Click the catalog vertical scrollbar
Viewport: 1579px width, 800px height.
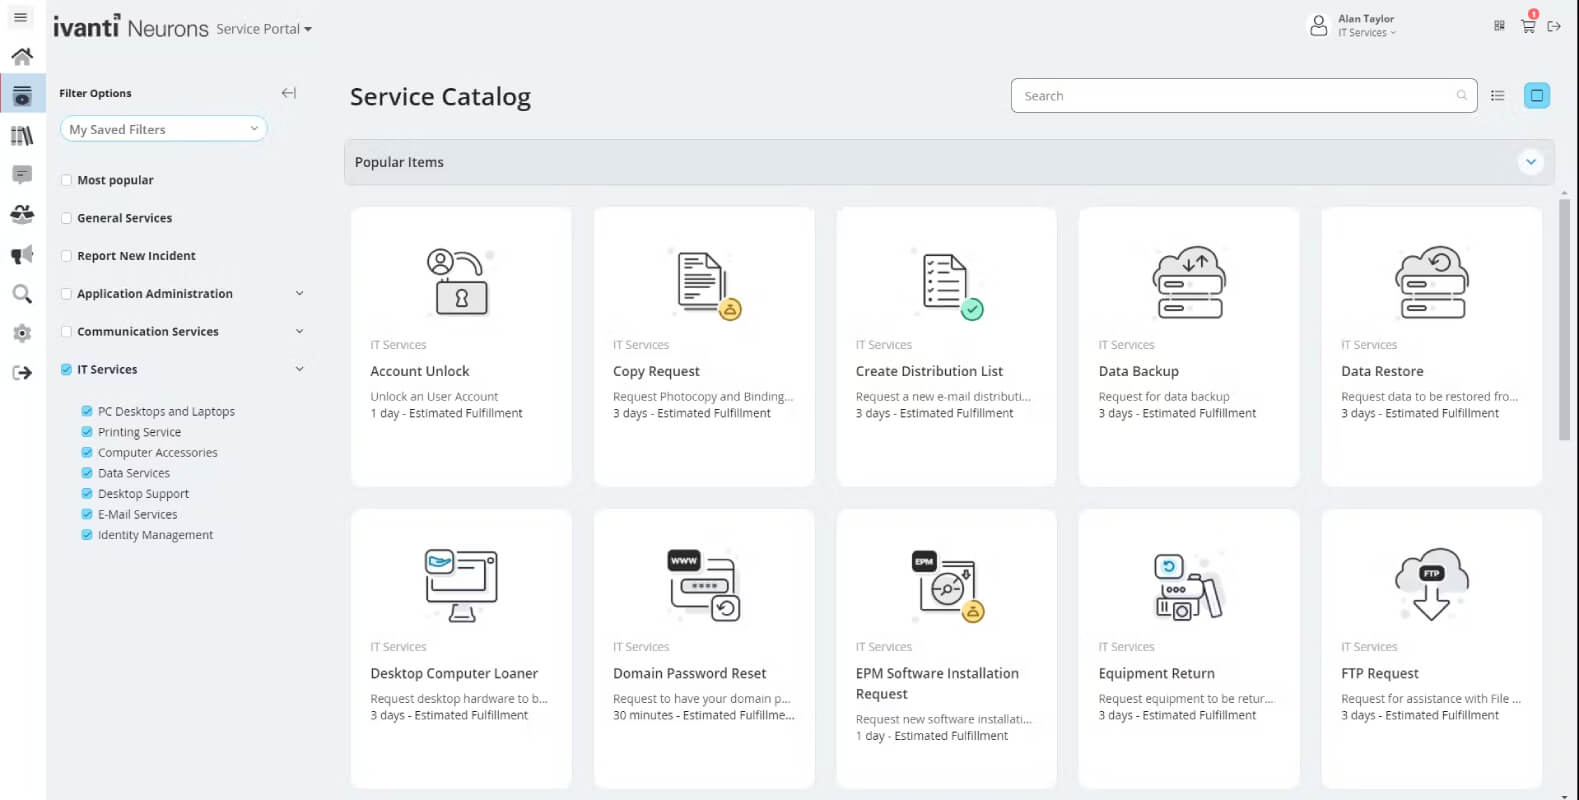(1564, 320)
